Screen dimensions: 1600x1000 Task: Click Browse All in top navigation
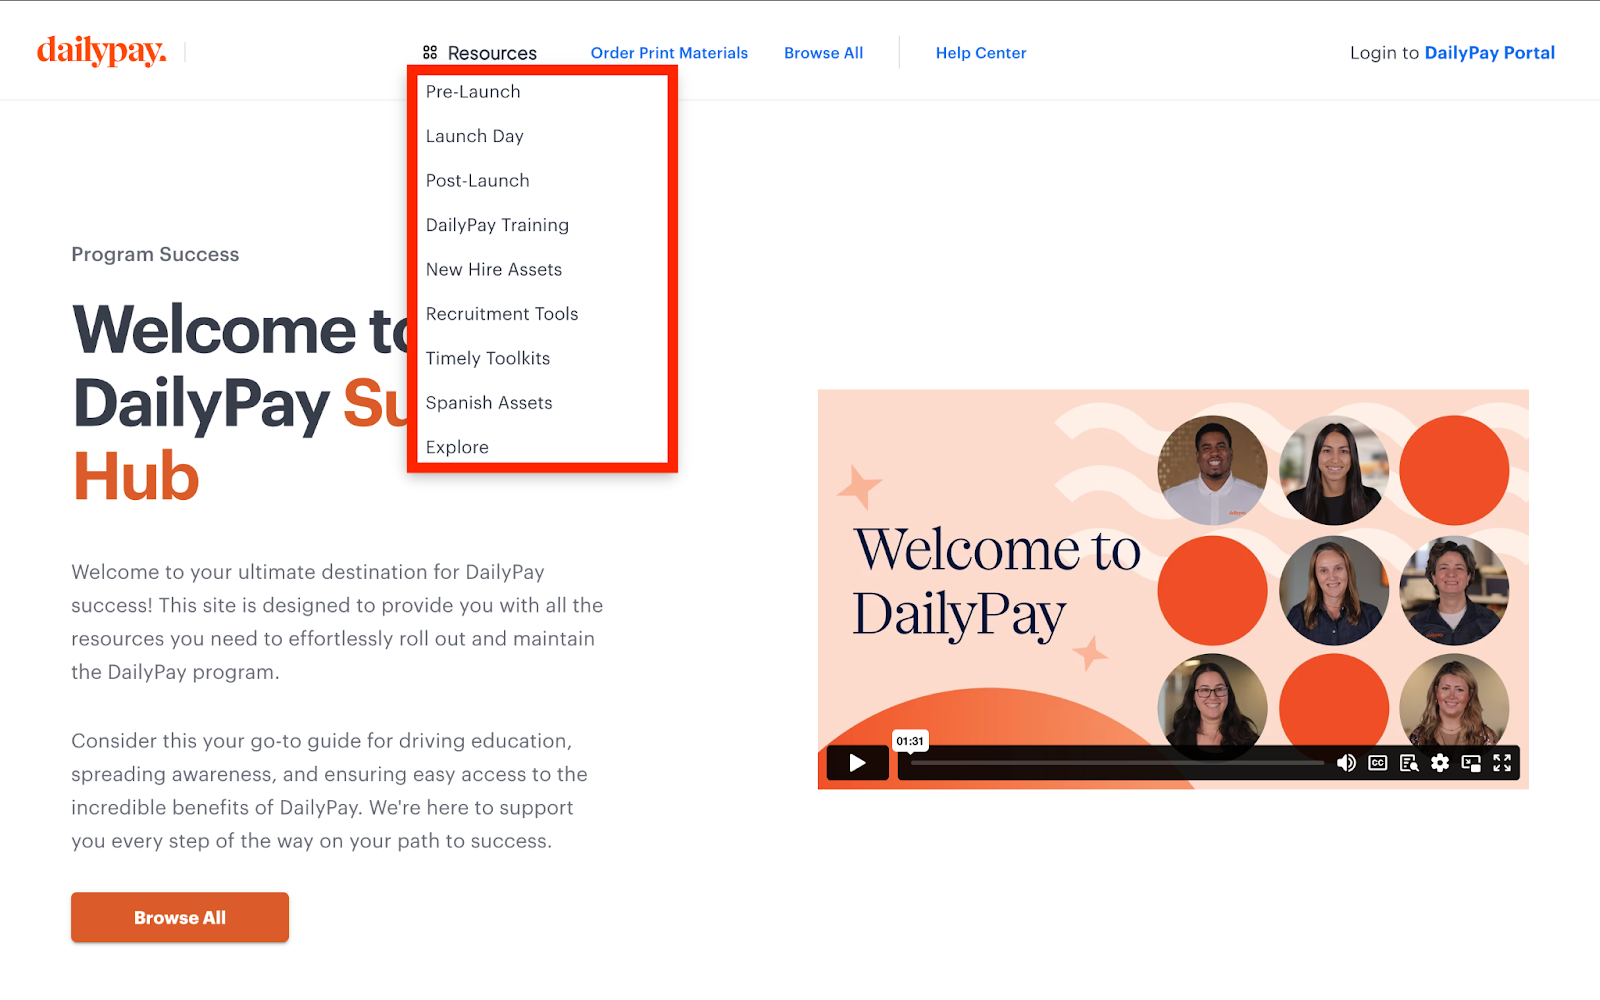[823, 53]
